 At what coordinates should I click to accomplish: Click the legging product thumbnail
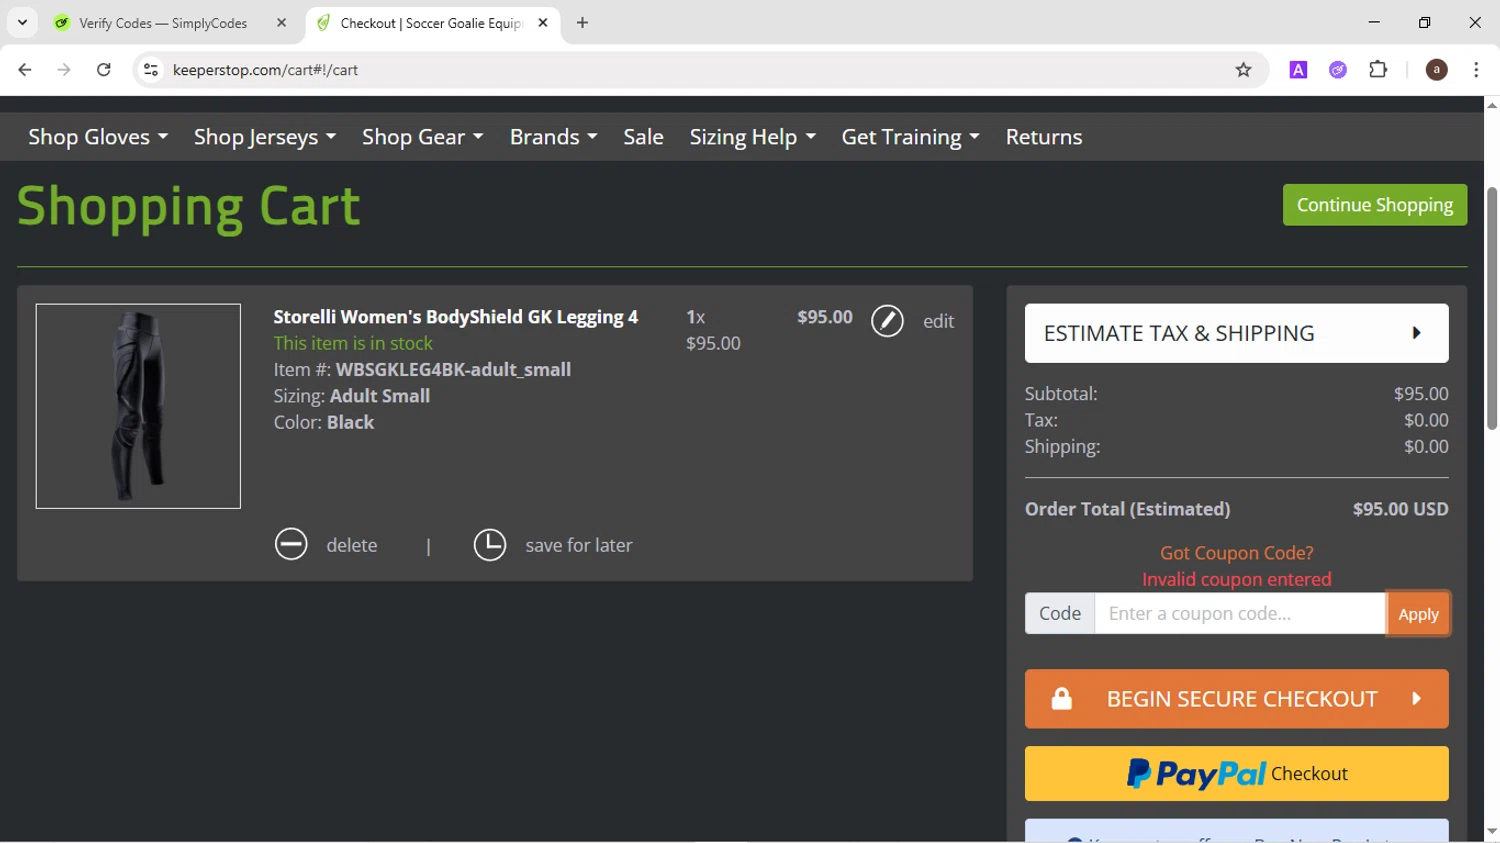(x=138, y=406)
